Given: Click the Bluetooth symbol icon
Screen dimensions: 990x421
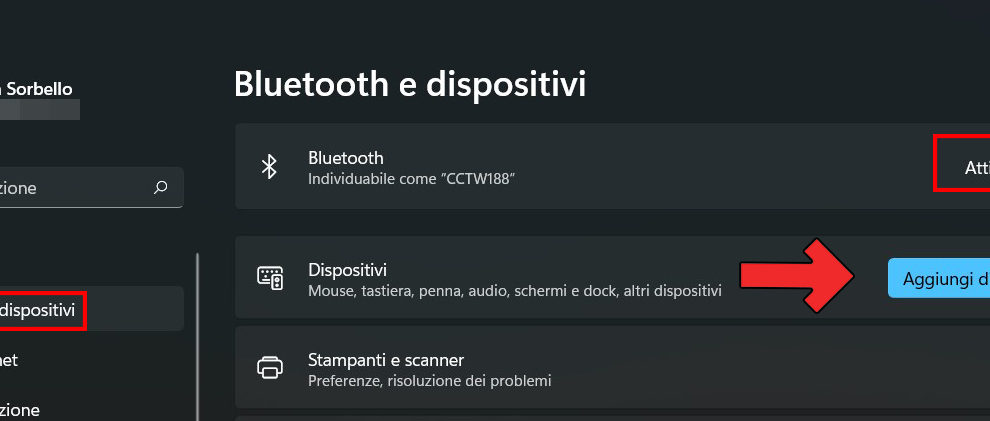Looking at the screenshot, I should 268,167.
